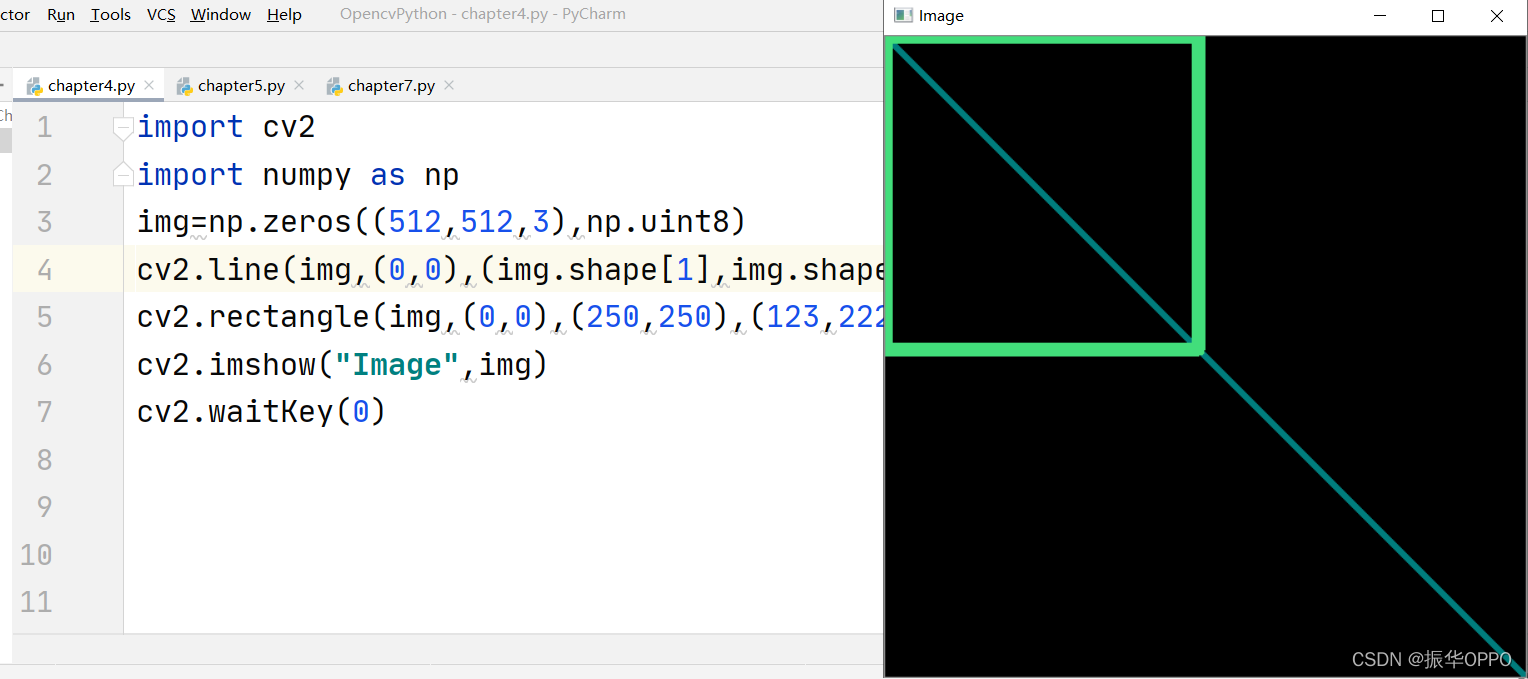Click the 'import numpy as np' line
Viewport: 1528px width, 679px height.
[x=298, y=175]
